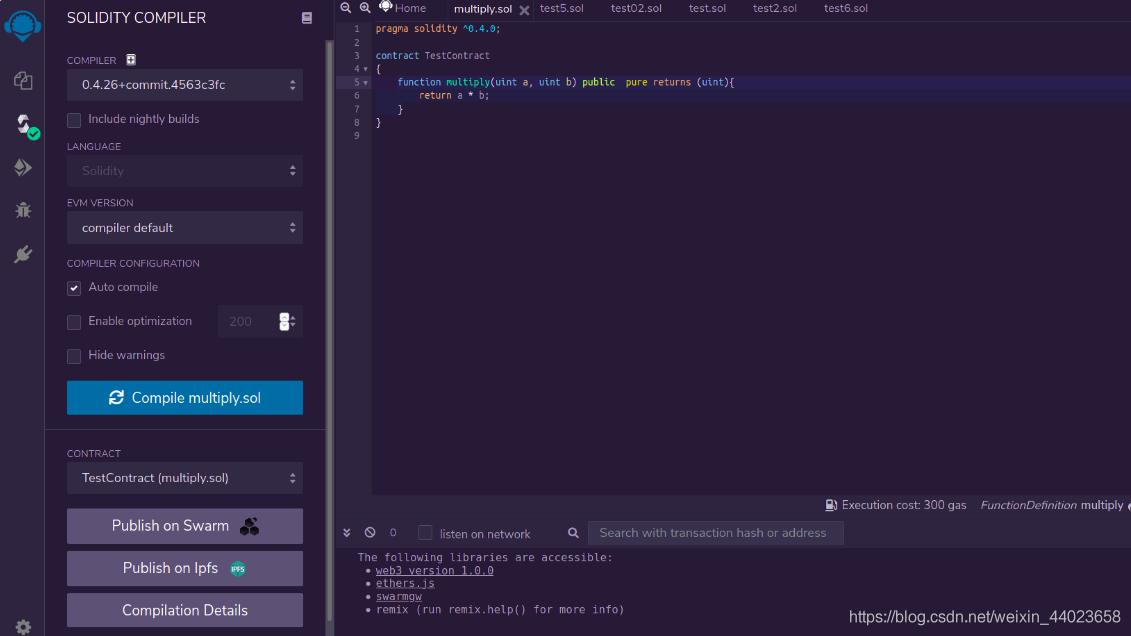Open Settings gear icon at bottom
The height and width of the screenshot is (636, 1131).
pyautogui.click(x=22, y=627)
